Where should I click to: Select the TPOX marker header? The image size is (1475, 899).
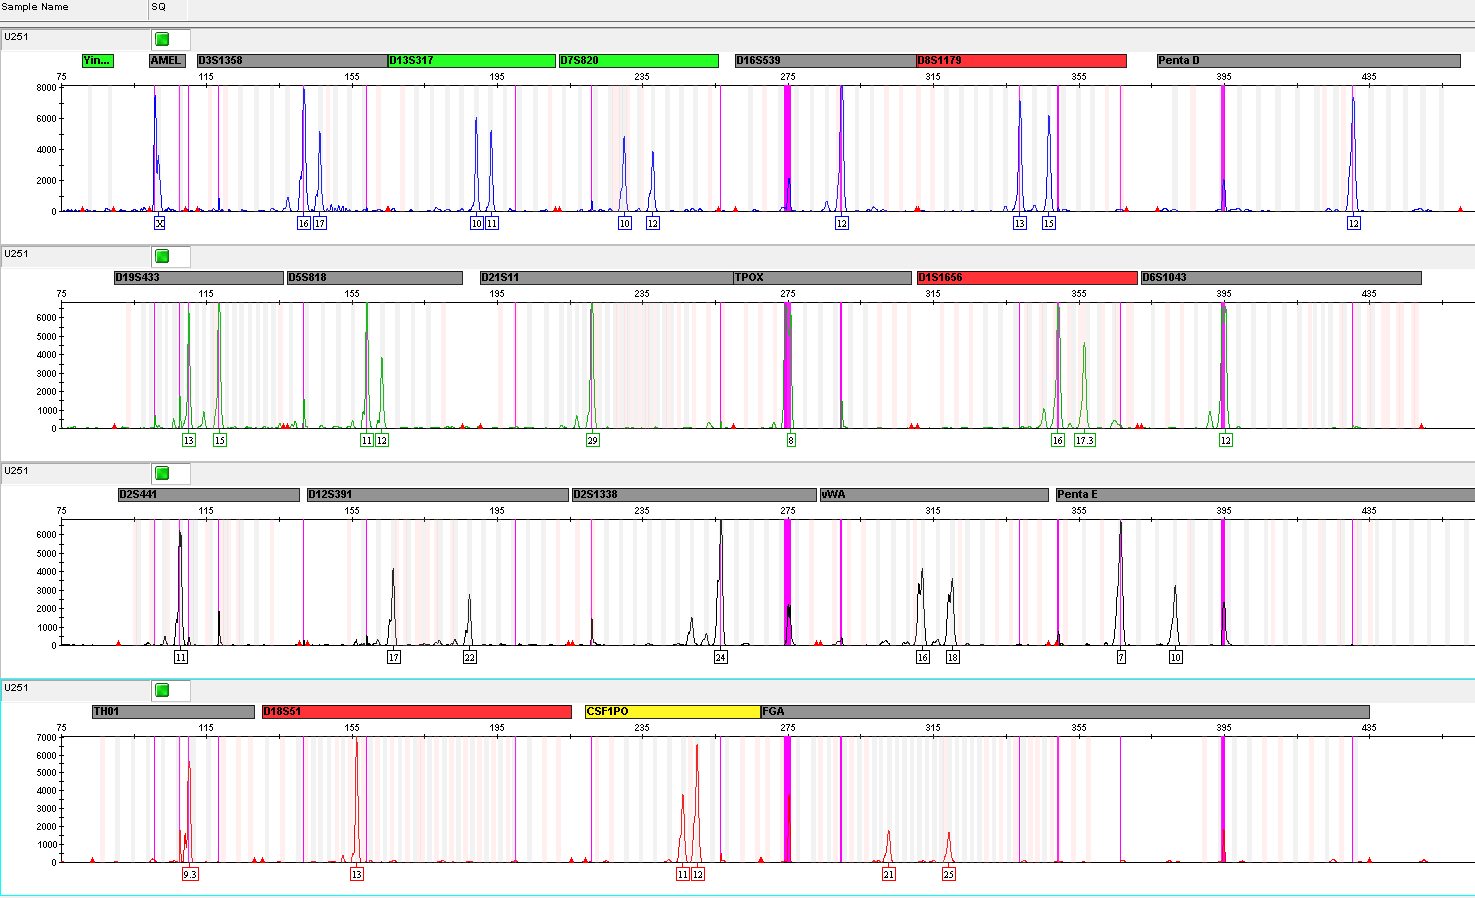pyautogui.click(x=823, y=278)
